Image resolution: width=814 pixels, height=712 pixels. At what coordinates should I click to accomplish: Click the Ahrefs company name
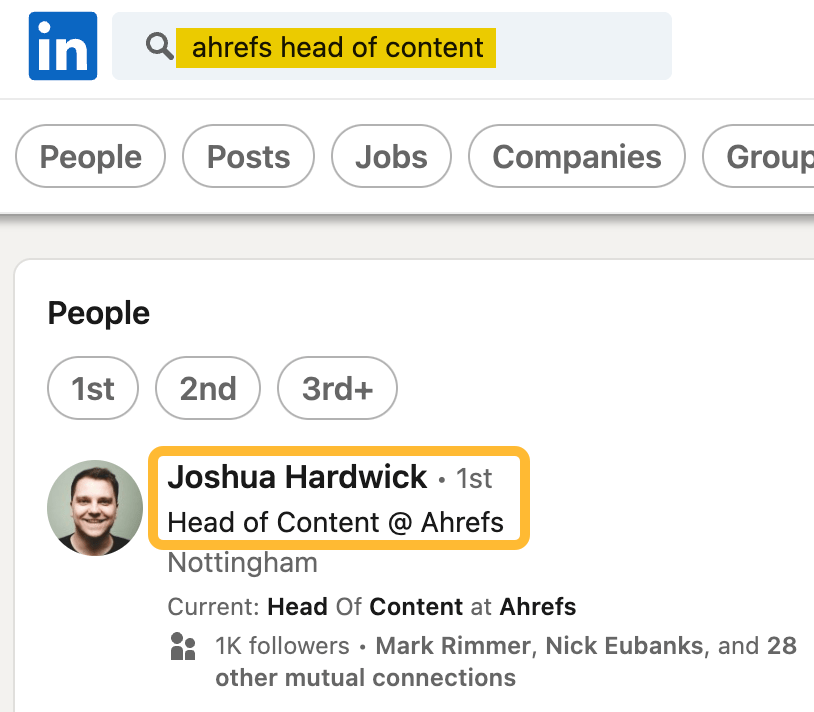(539, 606)
